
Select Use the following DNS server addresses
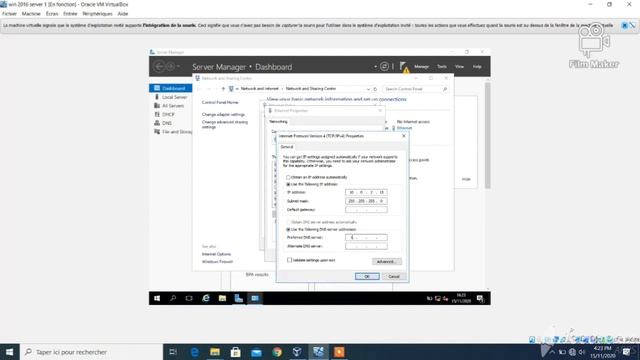(321, 230)
